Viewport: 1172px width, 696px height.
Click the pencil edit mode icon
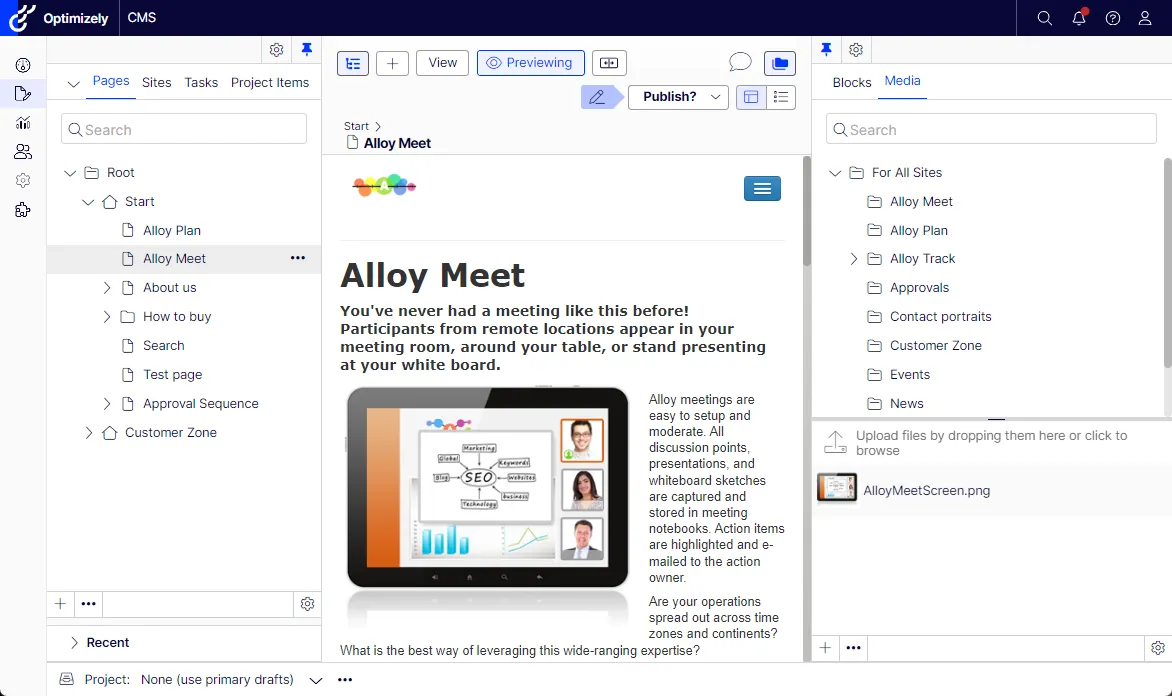[598, 97]
